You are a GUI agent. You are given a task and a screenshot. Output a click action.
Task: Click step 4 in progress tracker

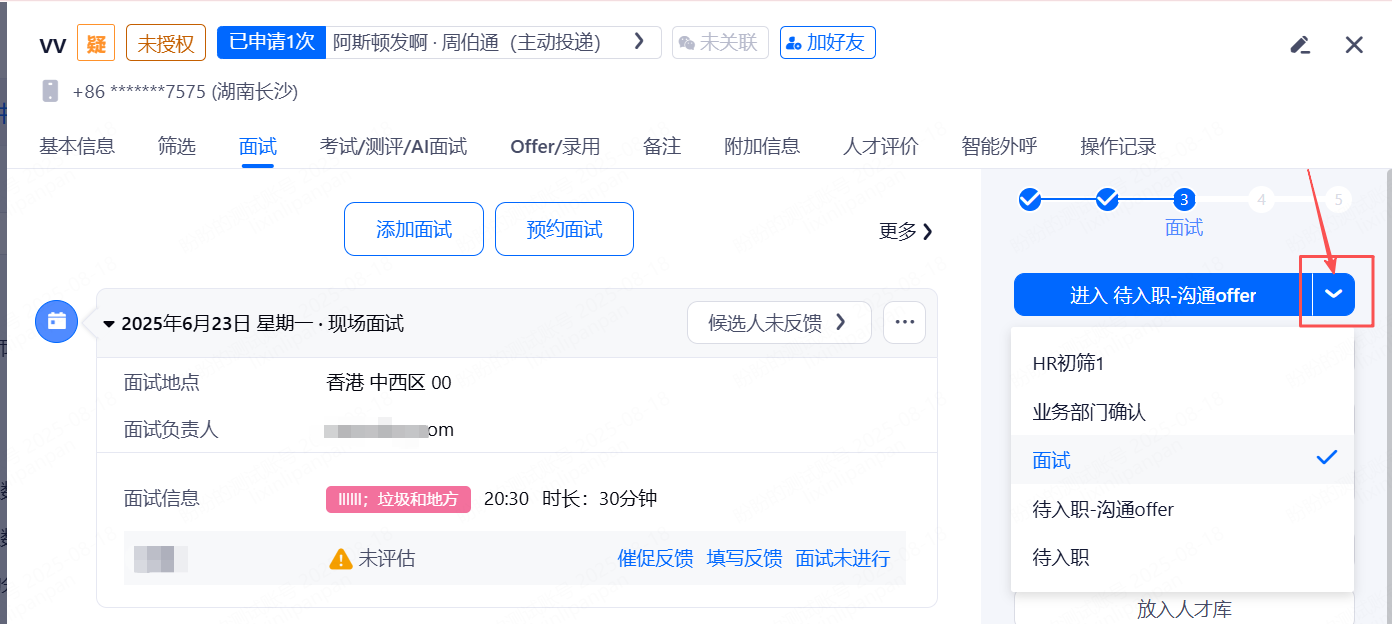pyautogui.click(x=1261, y=200)
